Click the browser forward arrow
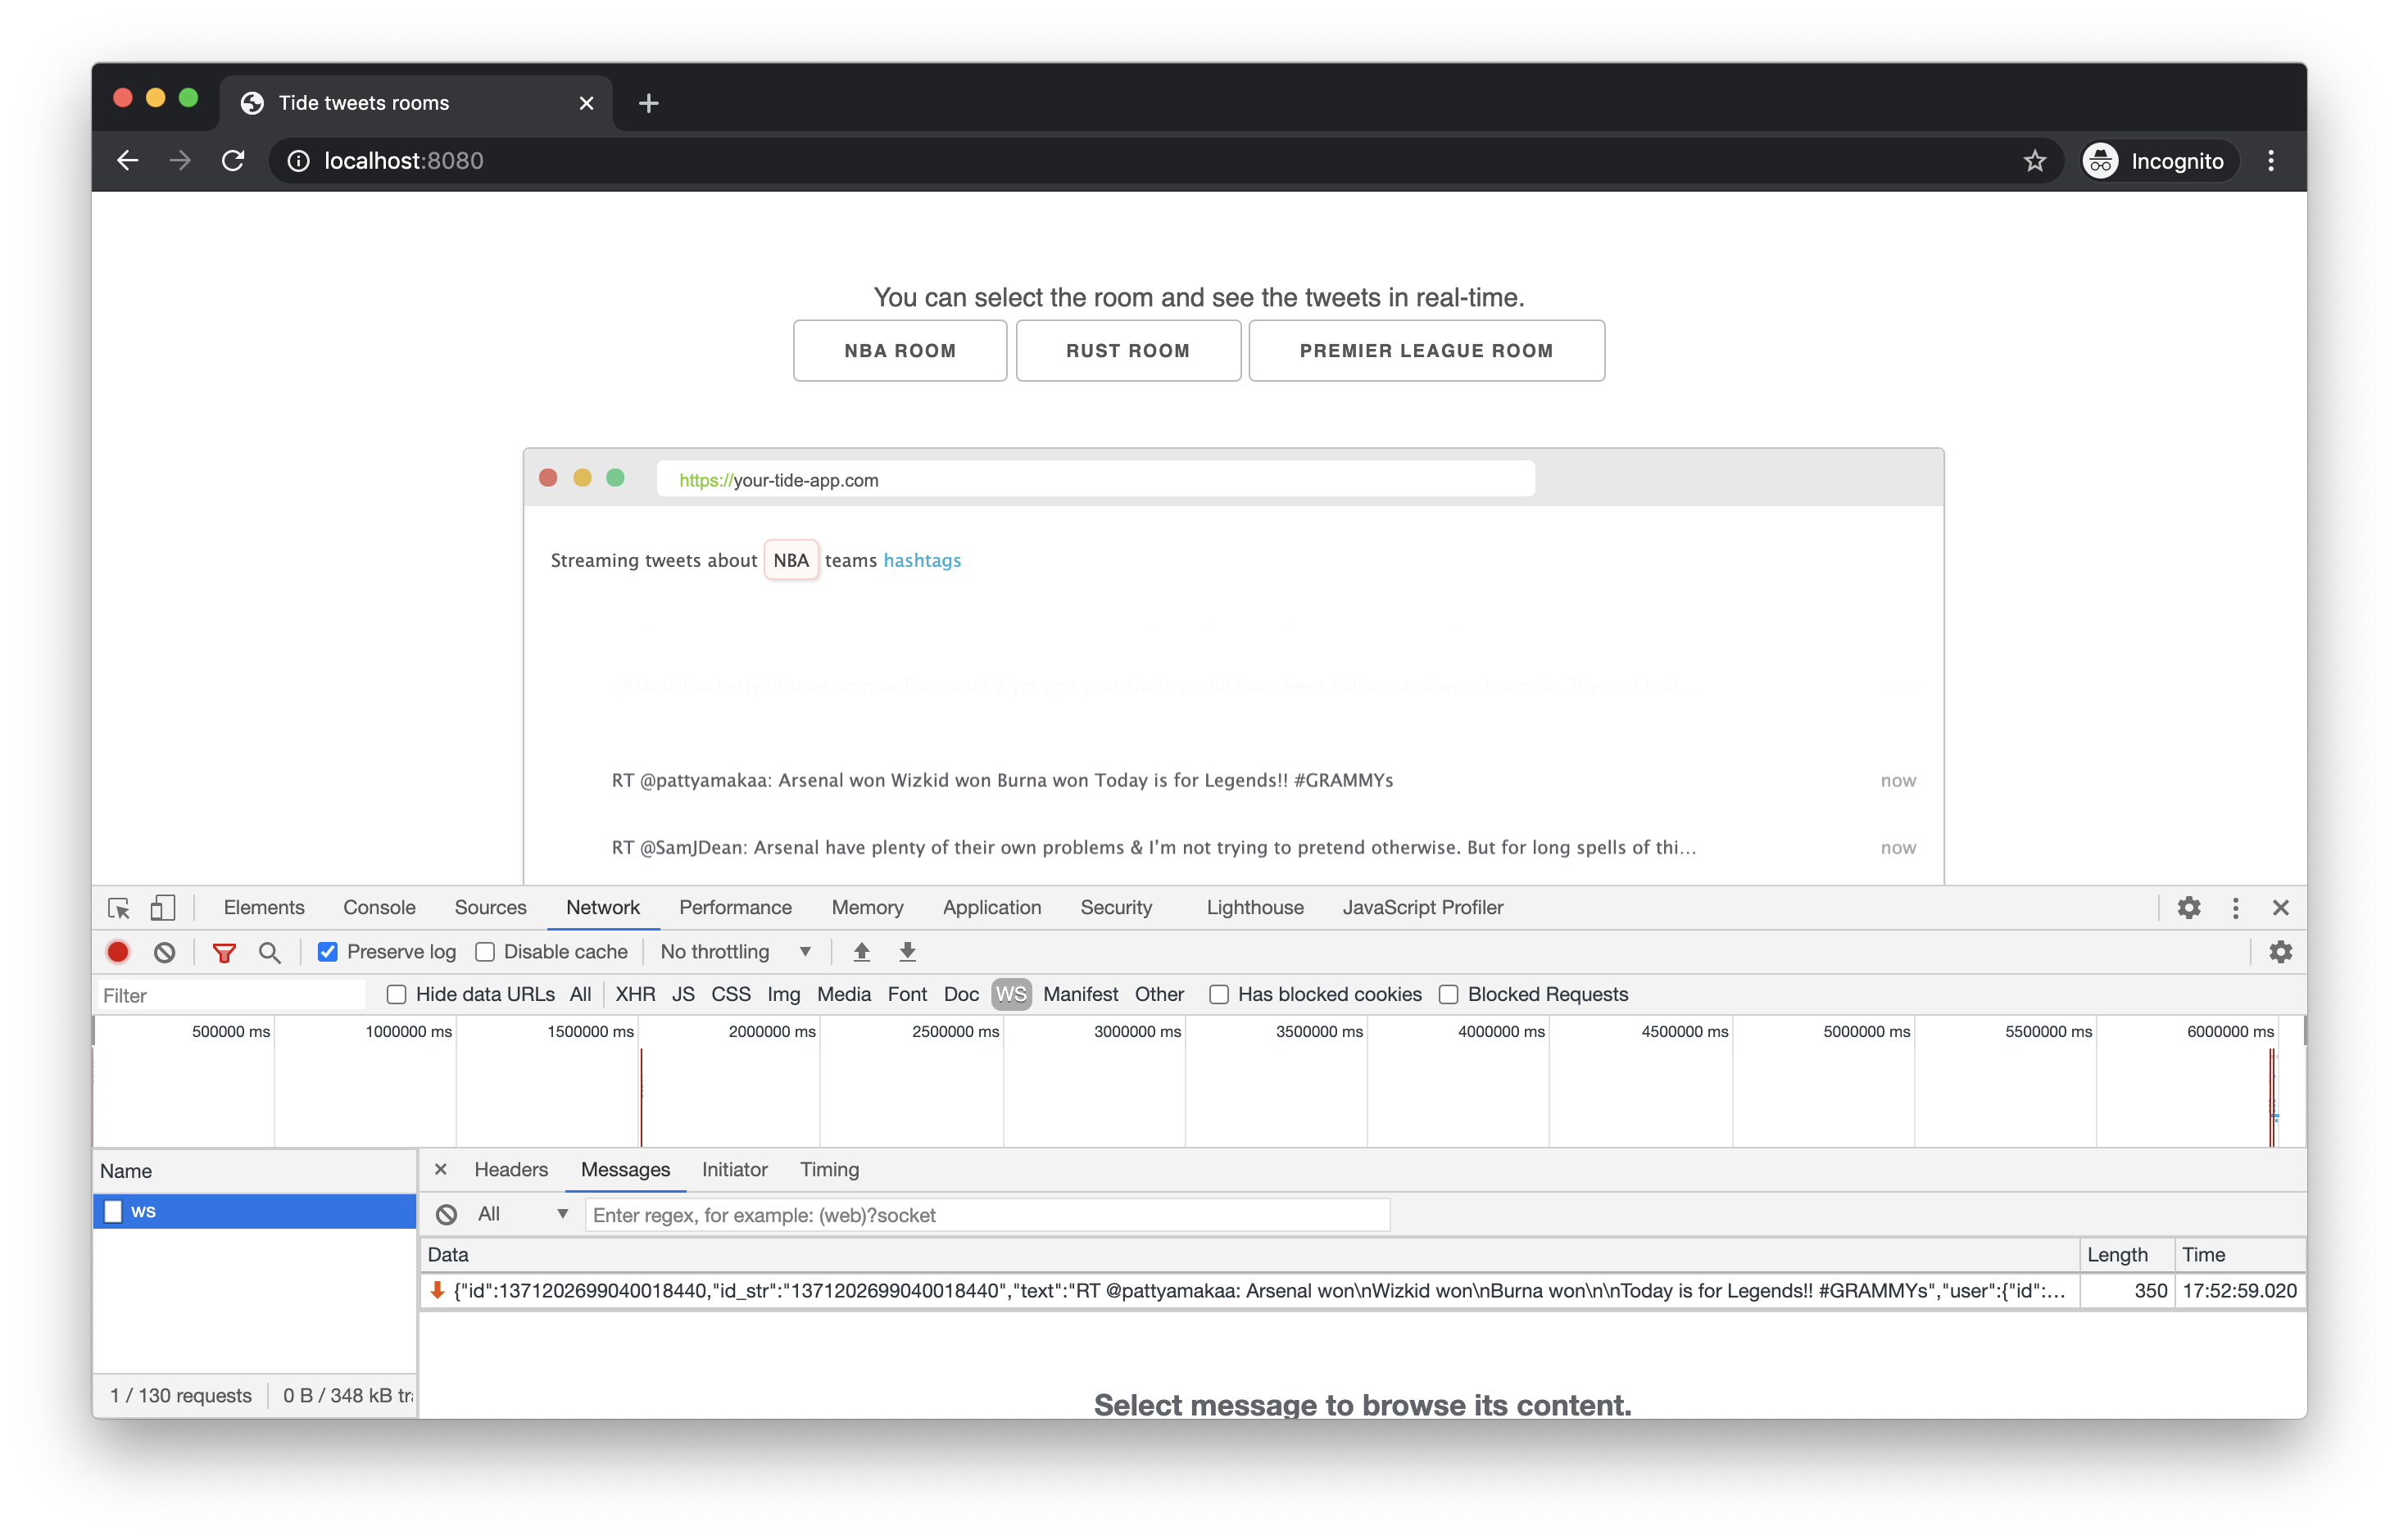Viewport: 2399px width, 1540px height. click(x=180, y=161)
